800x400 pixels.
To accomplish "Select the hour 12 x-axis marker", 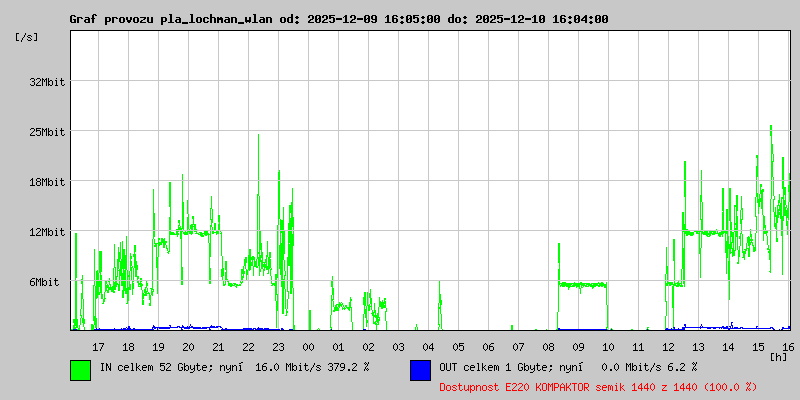I will [x=668, y=347].
